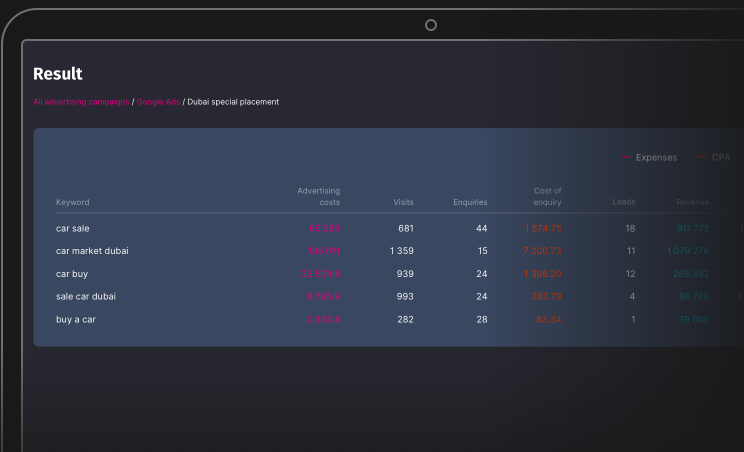Click advertising cost value 108 011
Screen dimensions: 744x452
point(324,251)
